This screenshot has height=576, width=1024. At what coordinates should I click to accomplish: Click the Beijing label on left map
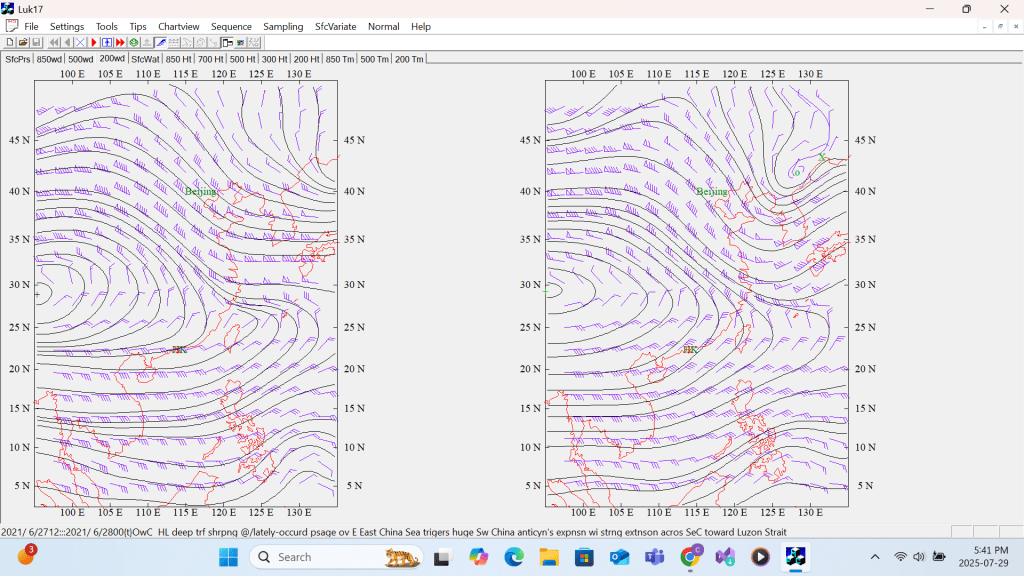[200, 191]
